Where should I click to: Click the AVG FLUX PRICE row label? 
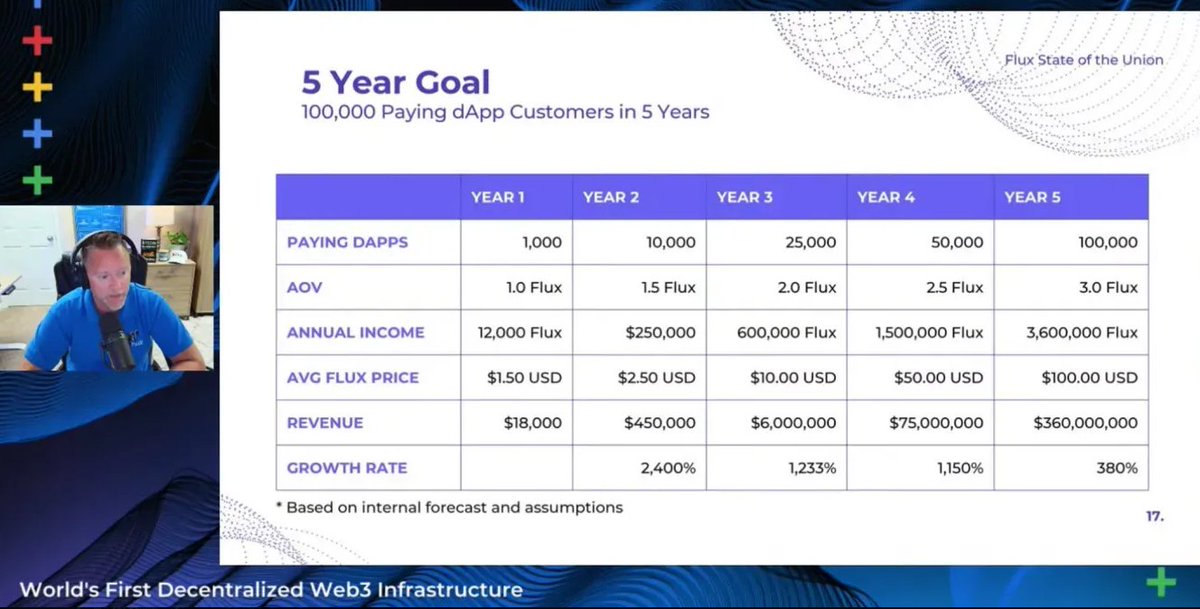click(353, 378)
